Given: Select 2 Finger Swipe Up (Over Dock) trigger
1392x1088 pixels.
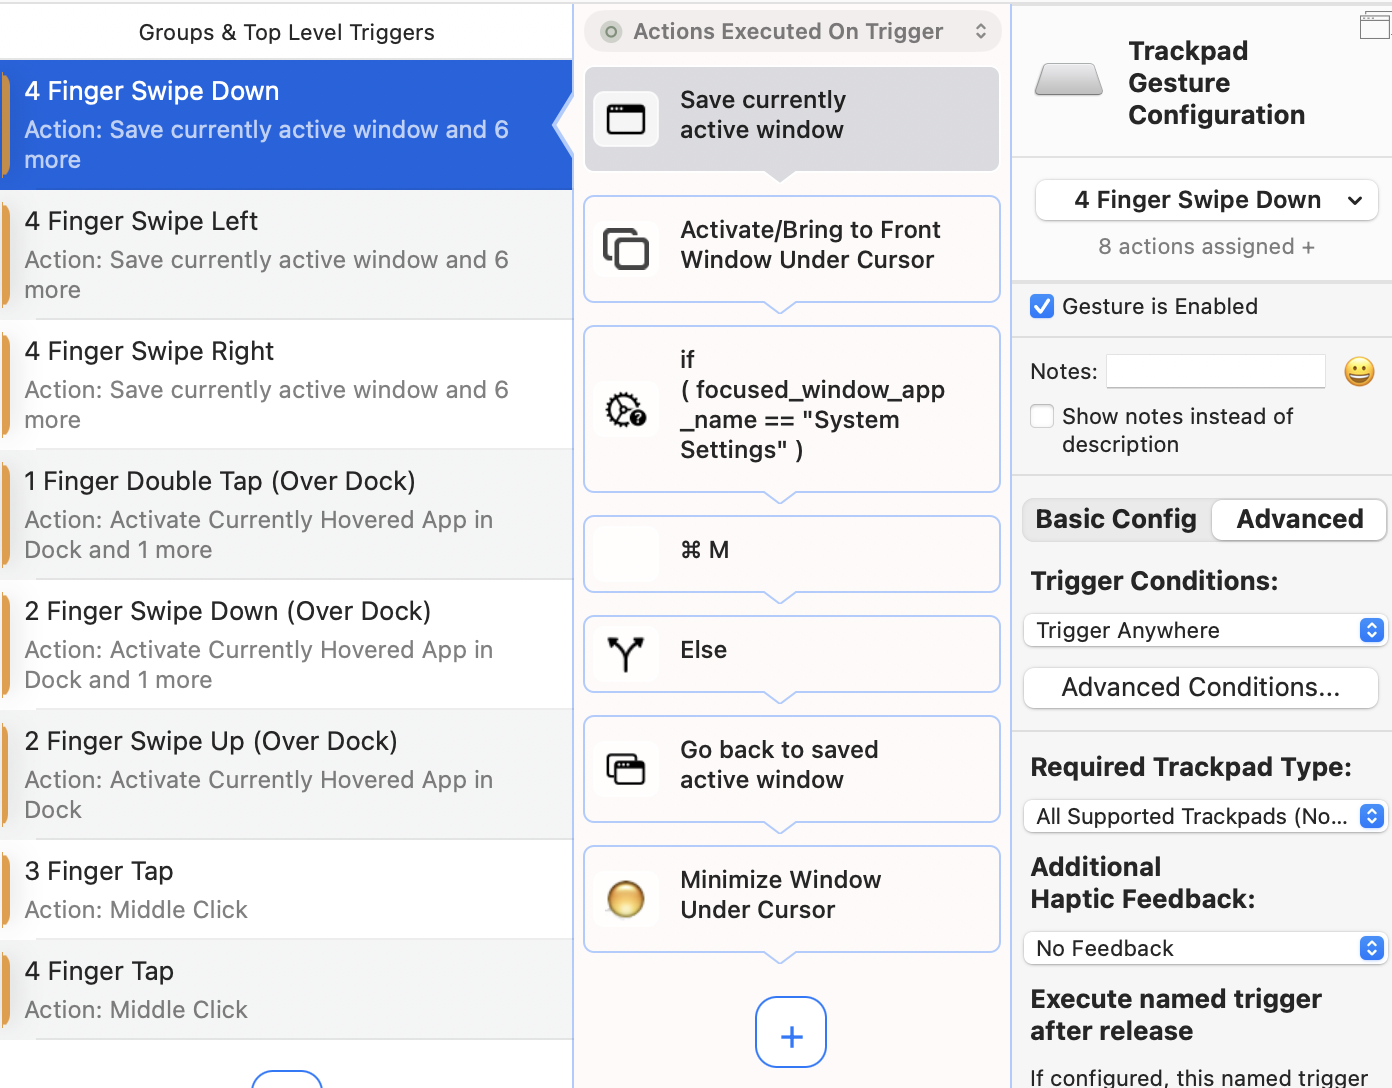Looking at the screenshot, I should [x=286, y=775].
